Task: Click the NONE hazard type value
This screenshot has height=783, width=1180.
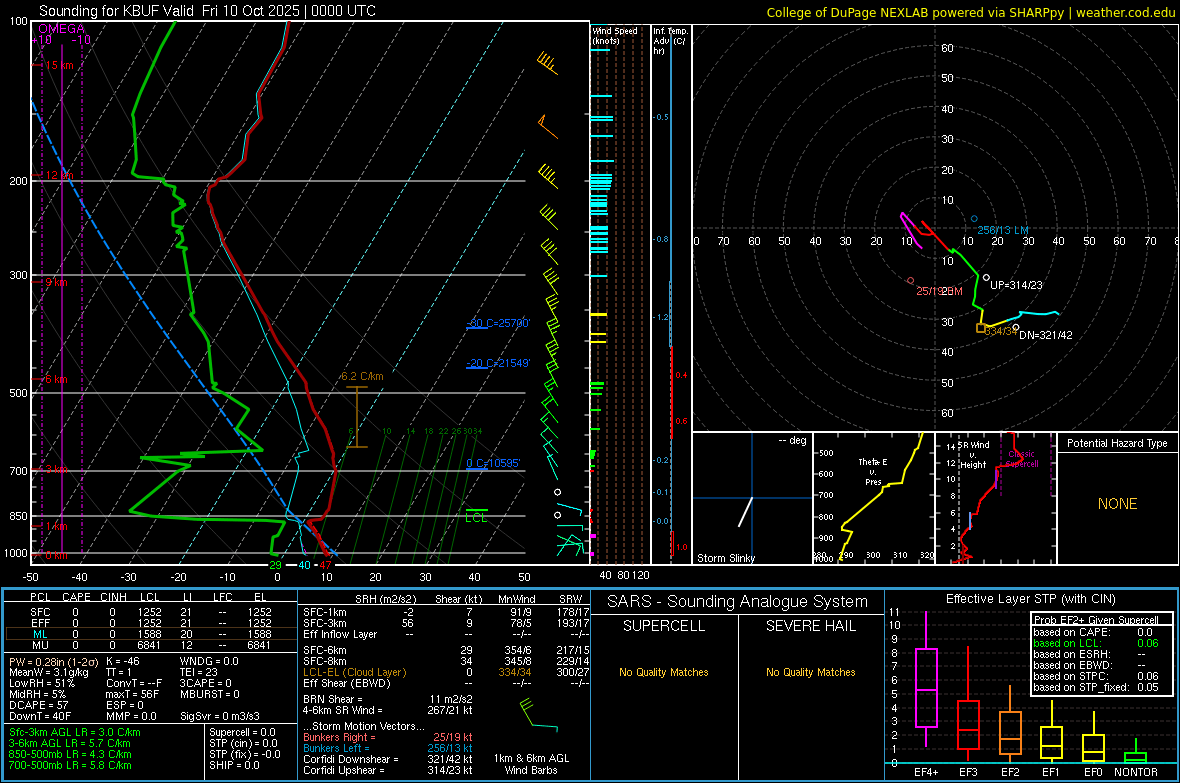Action: point(1118,504)
